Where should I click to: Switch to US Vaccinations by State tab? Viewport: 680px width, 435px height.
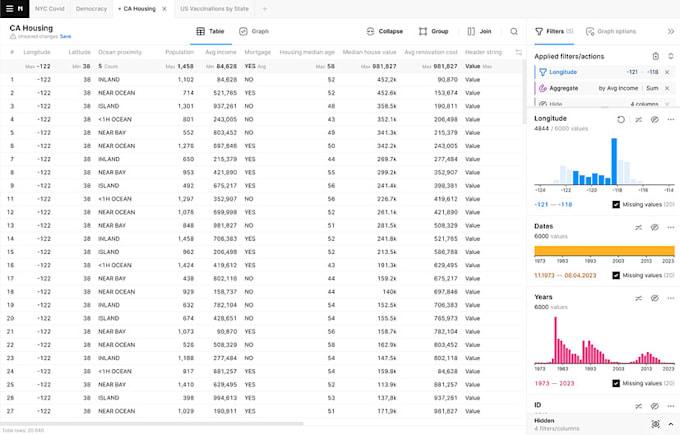214,9
